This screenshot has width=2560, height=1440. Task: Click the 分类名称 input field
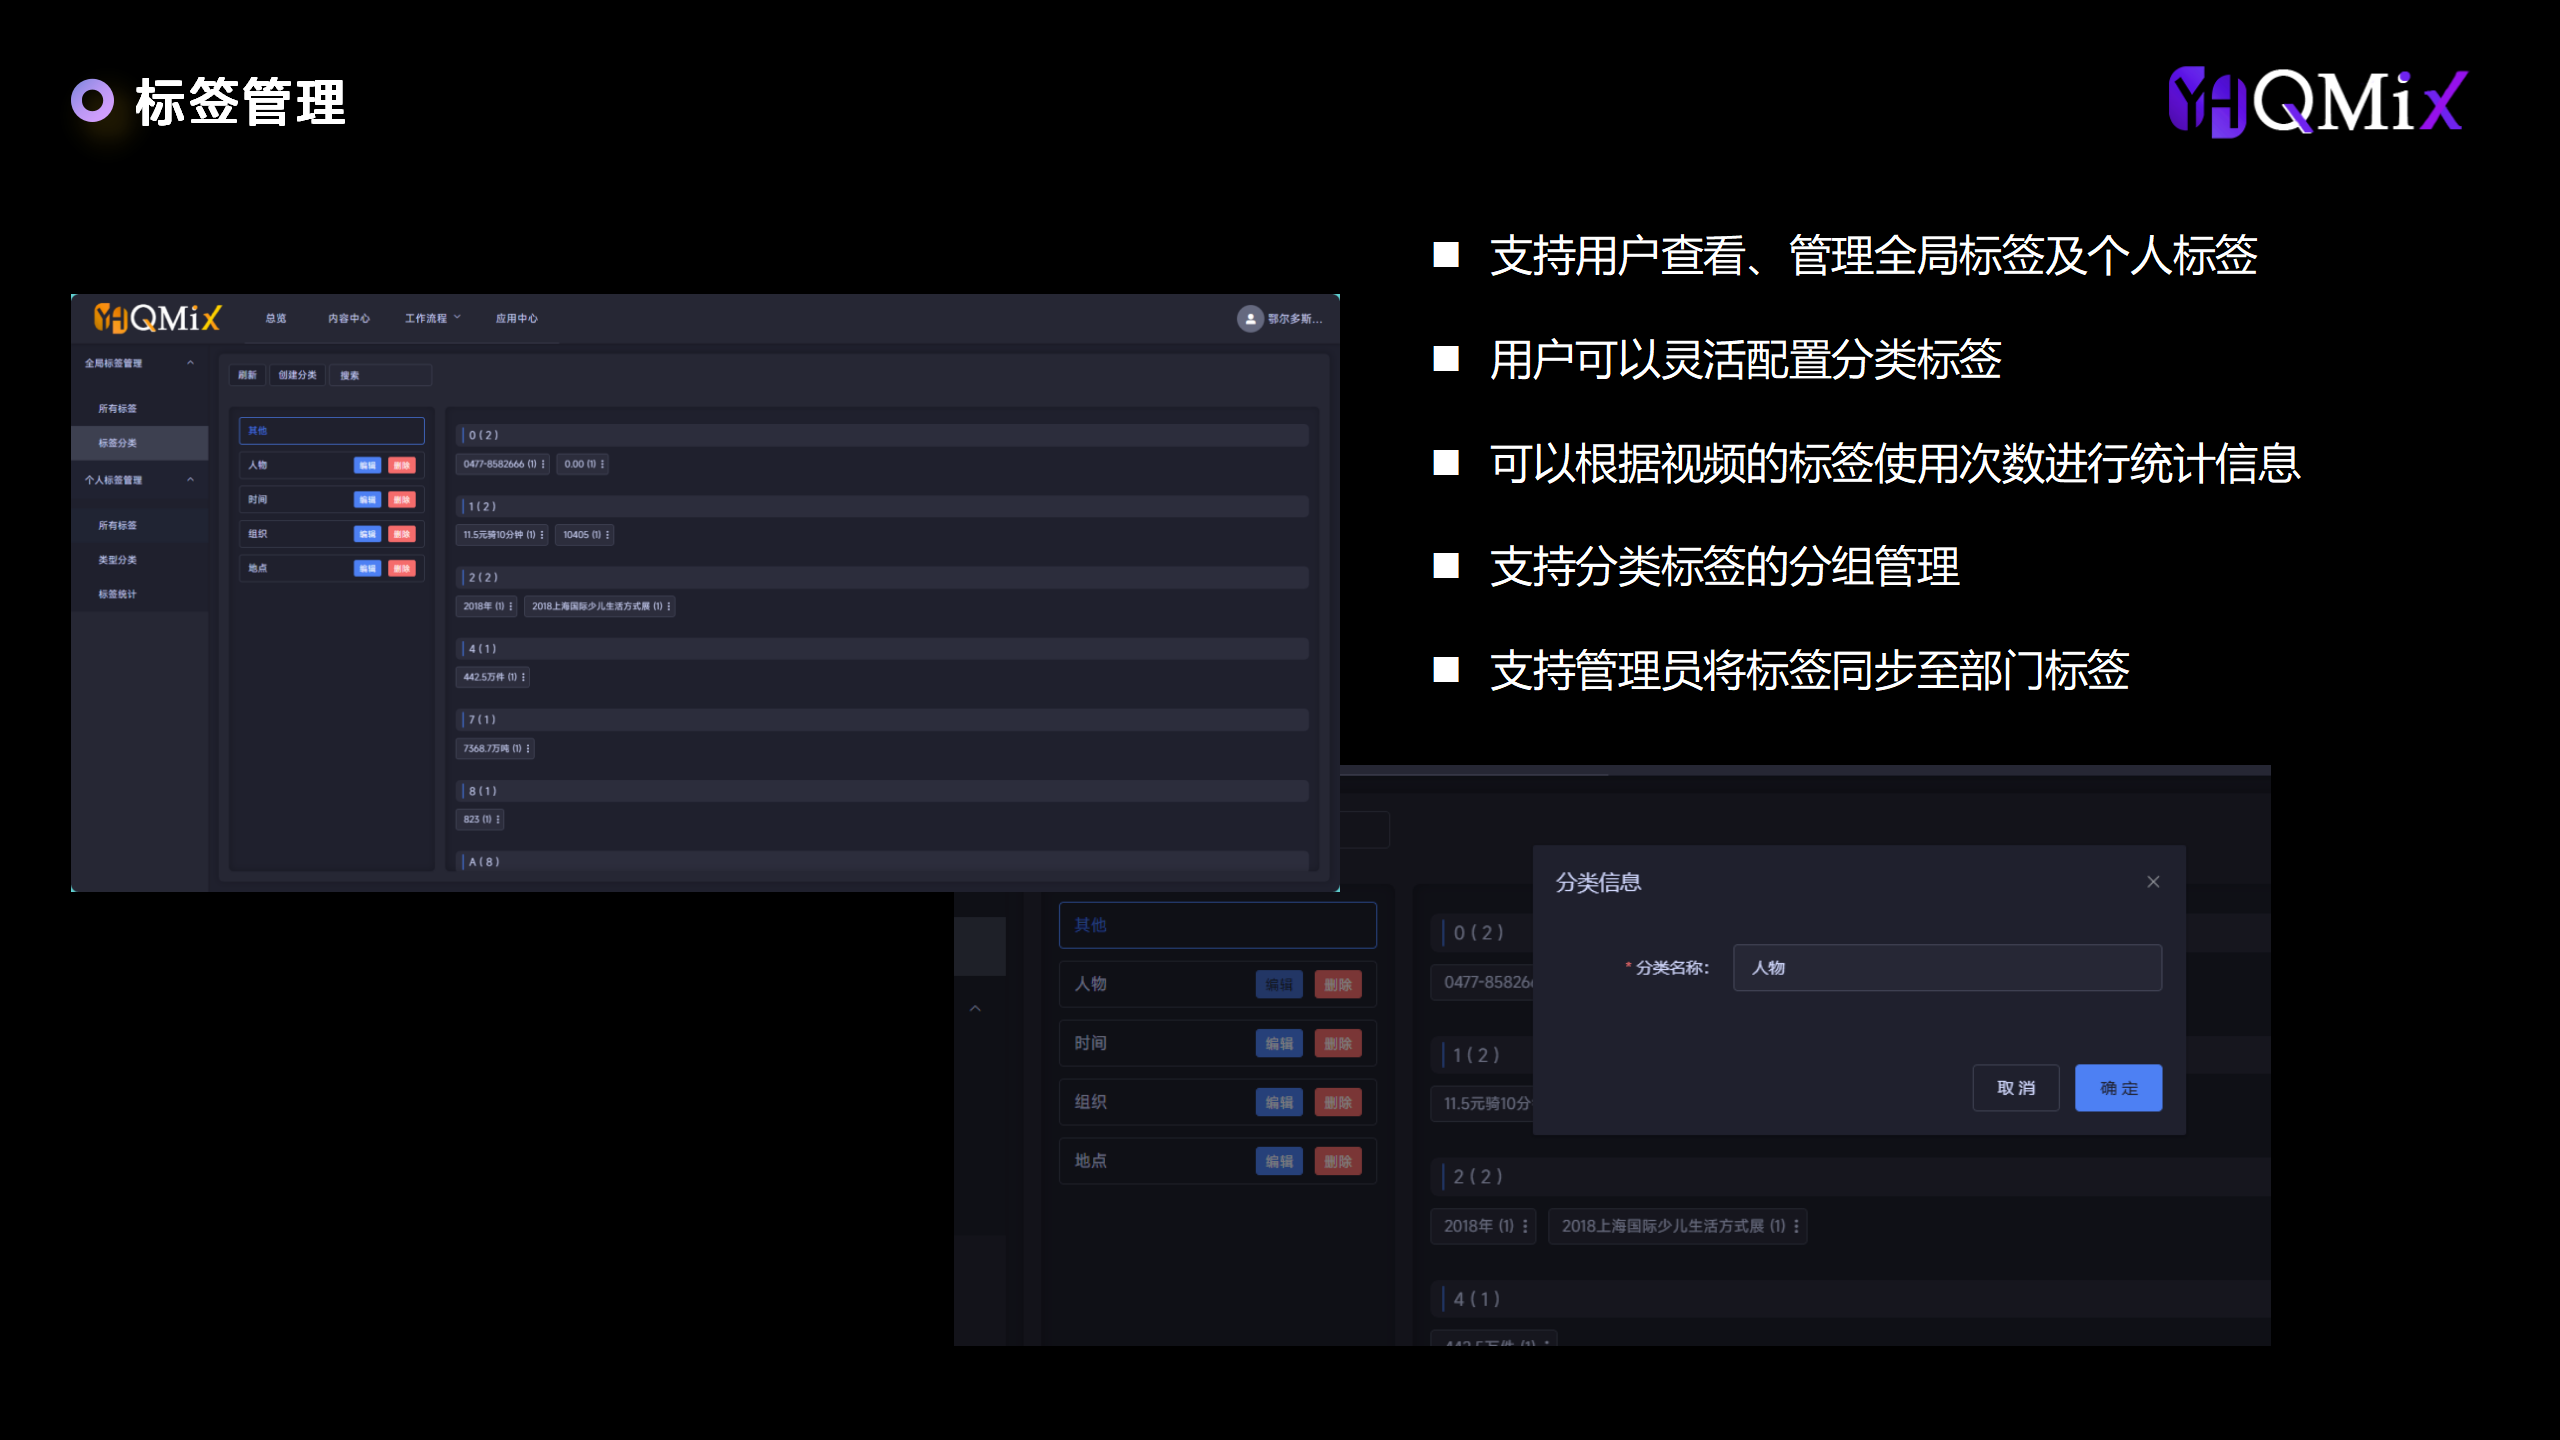coord(1946,967)
